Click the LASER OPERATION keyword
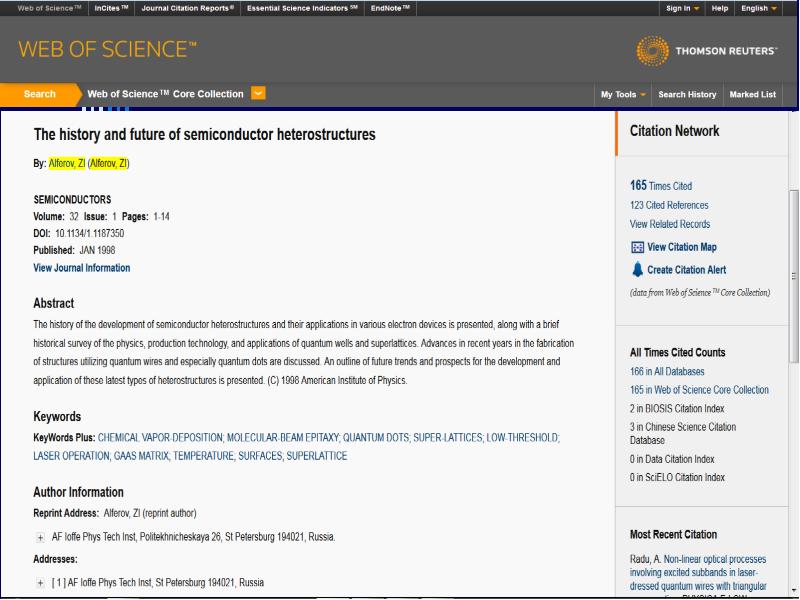 [x=71, y=456]
